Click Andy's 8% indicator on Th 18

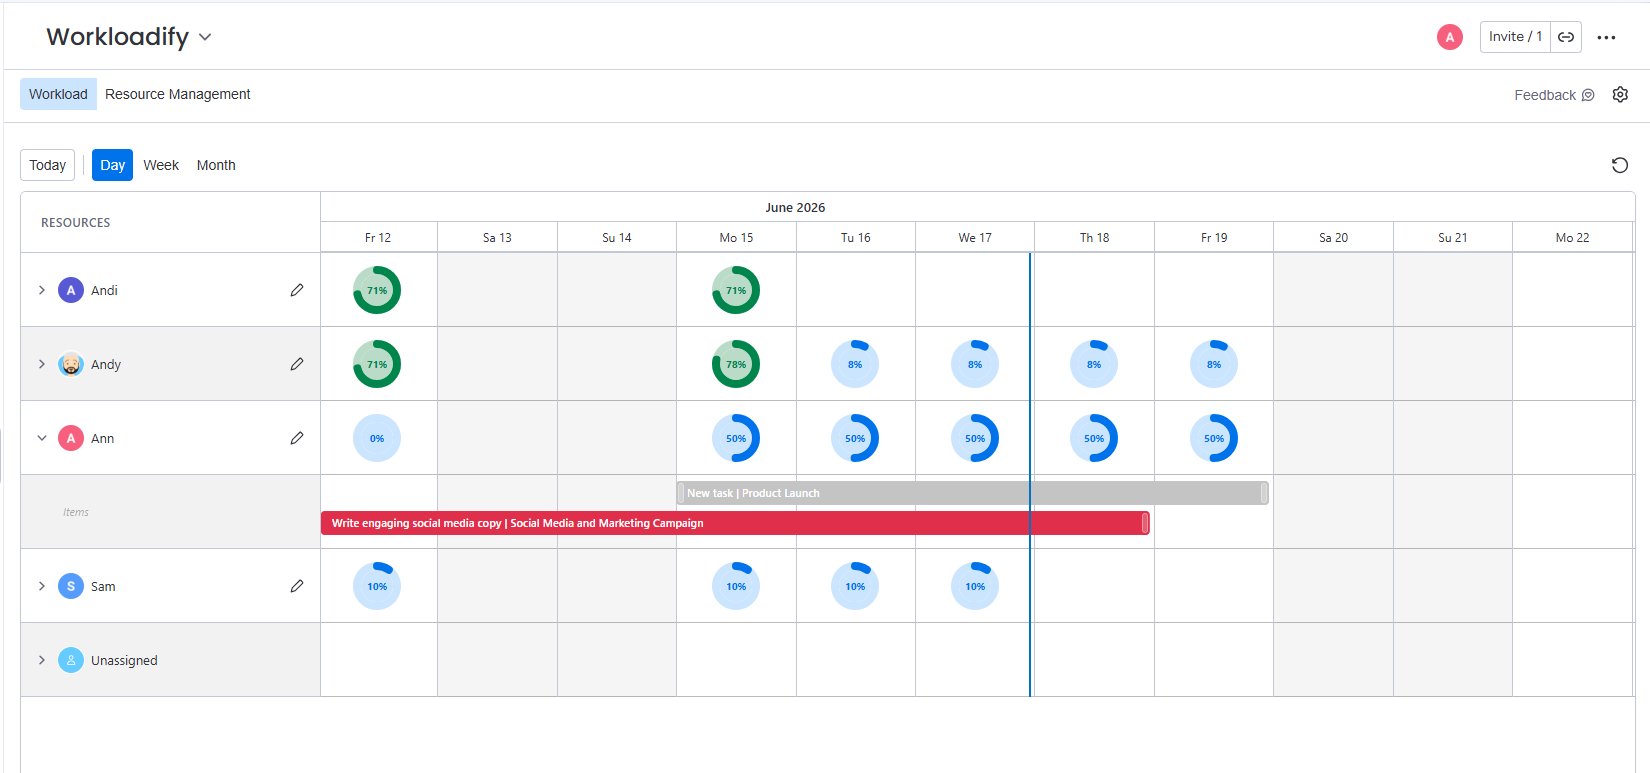tap(1094, 364)
